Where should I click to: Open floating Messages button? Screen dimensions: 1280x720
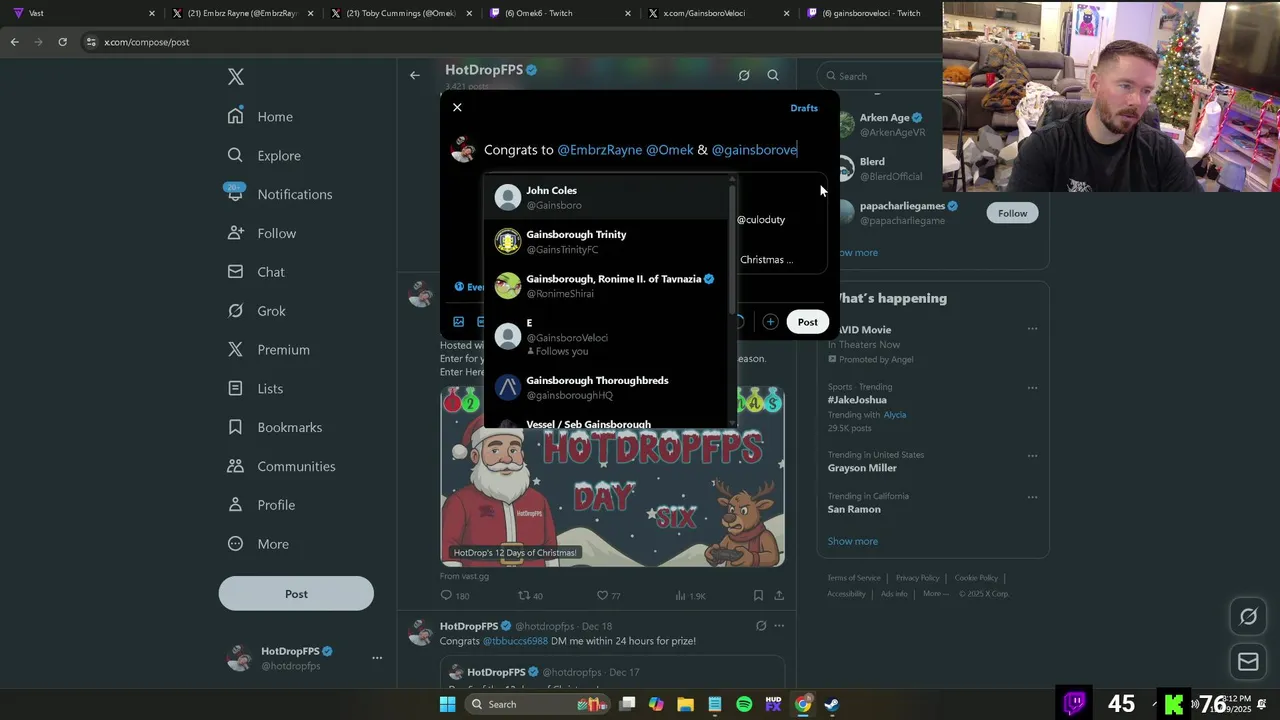[x=1248, y=661]
